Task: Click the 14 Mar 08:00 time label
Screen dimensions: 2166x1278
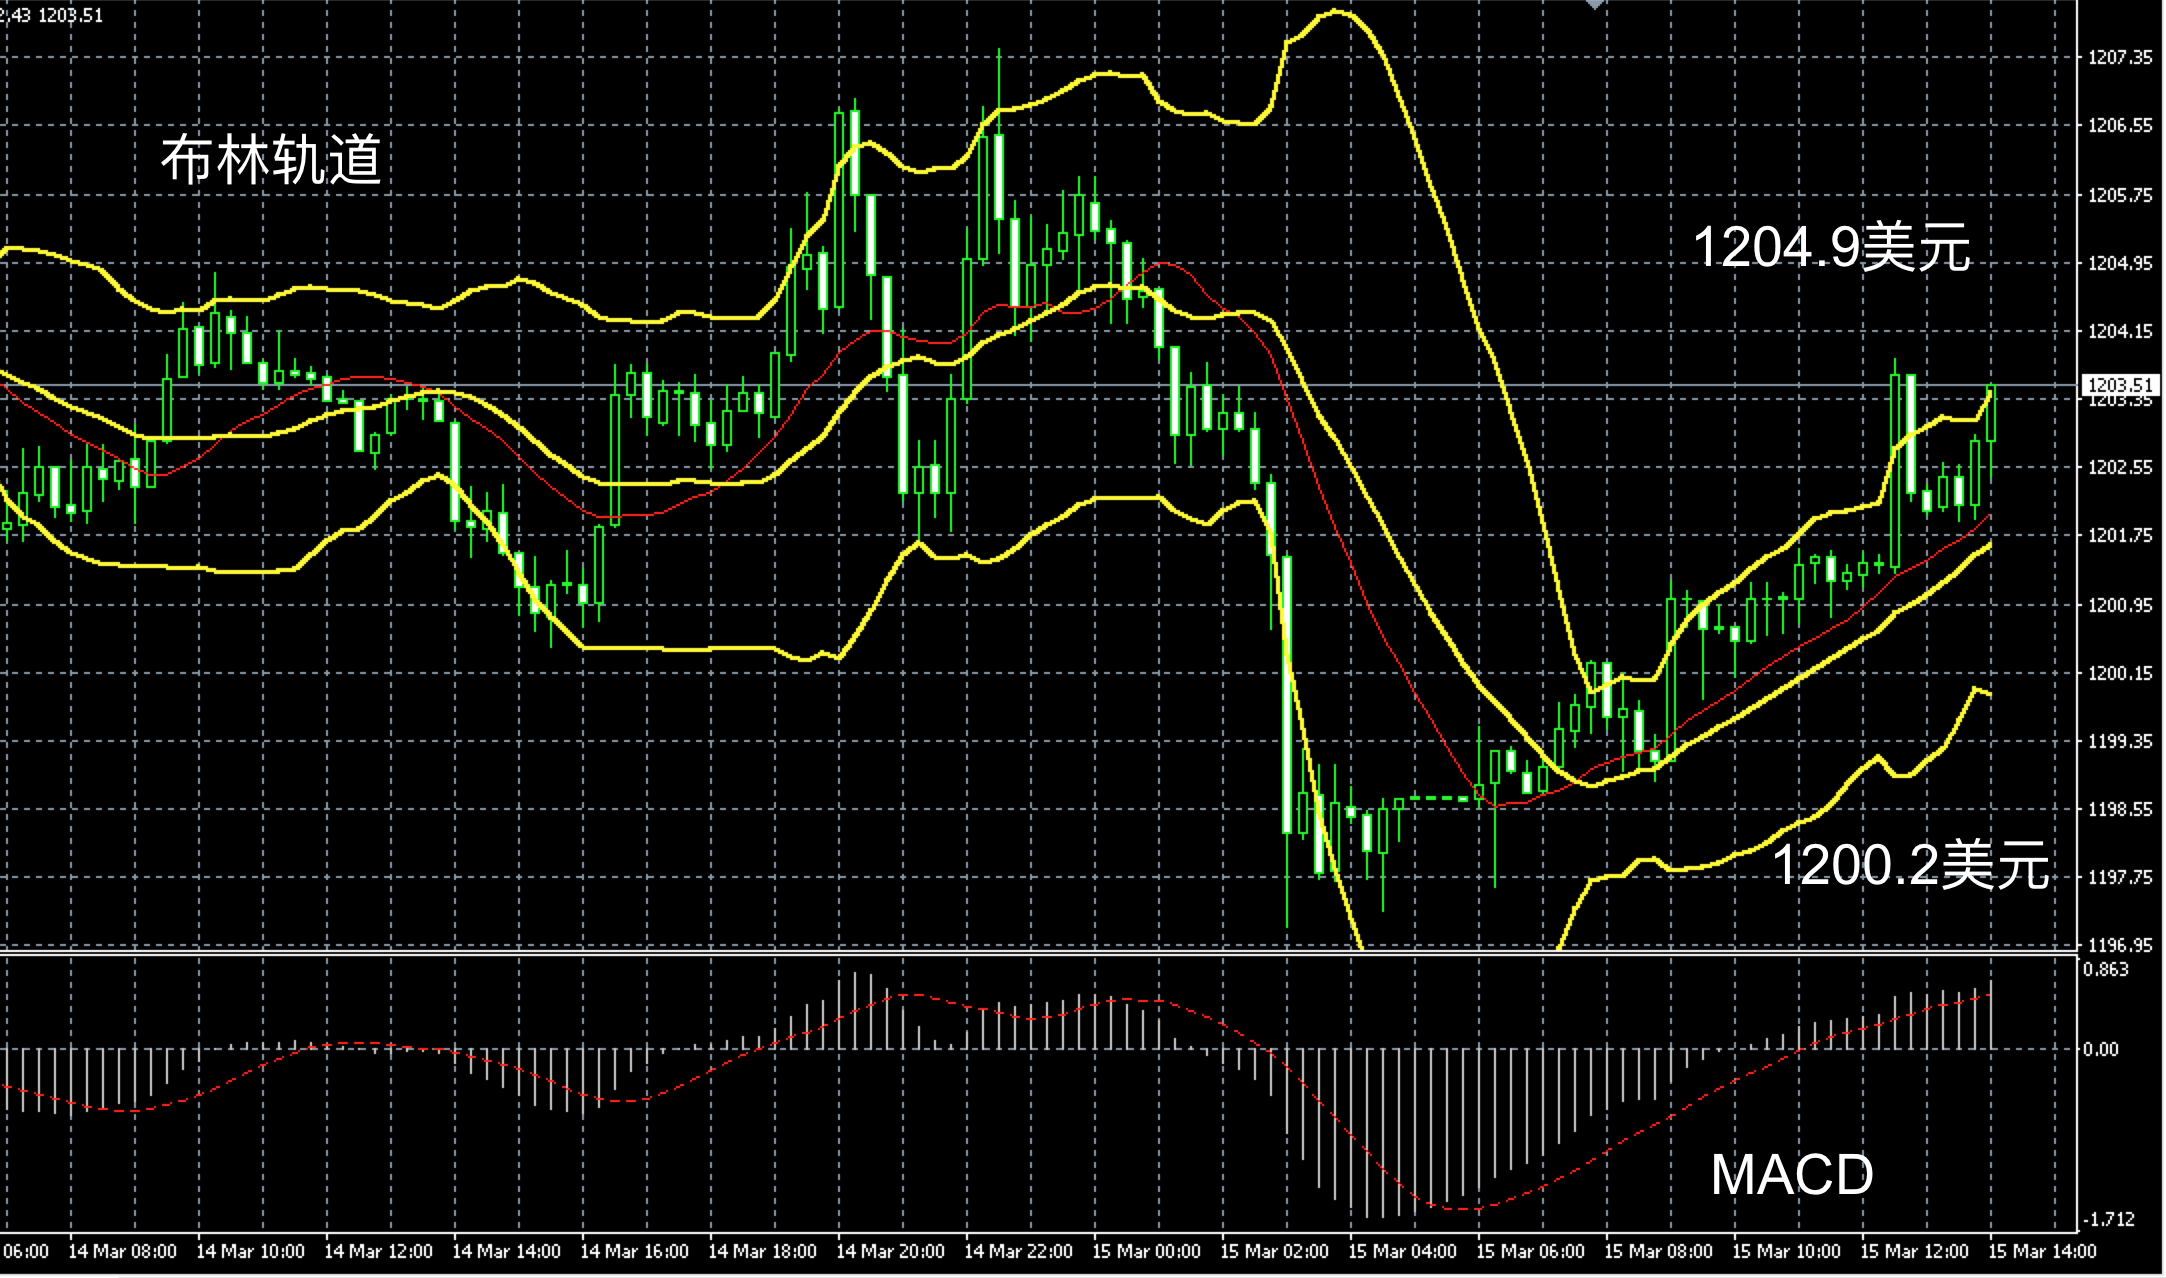Action: [122, 1251]
